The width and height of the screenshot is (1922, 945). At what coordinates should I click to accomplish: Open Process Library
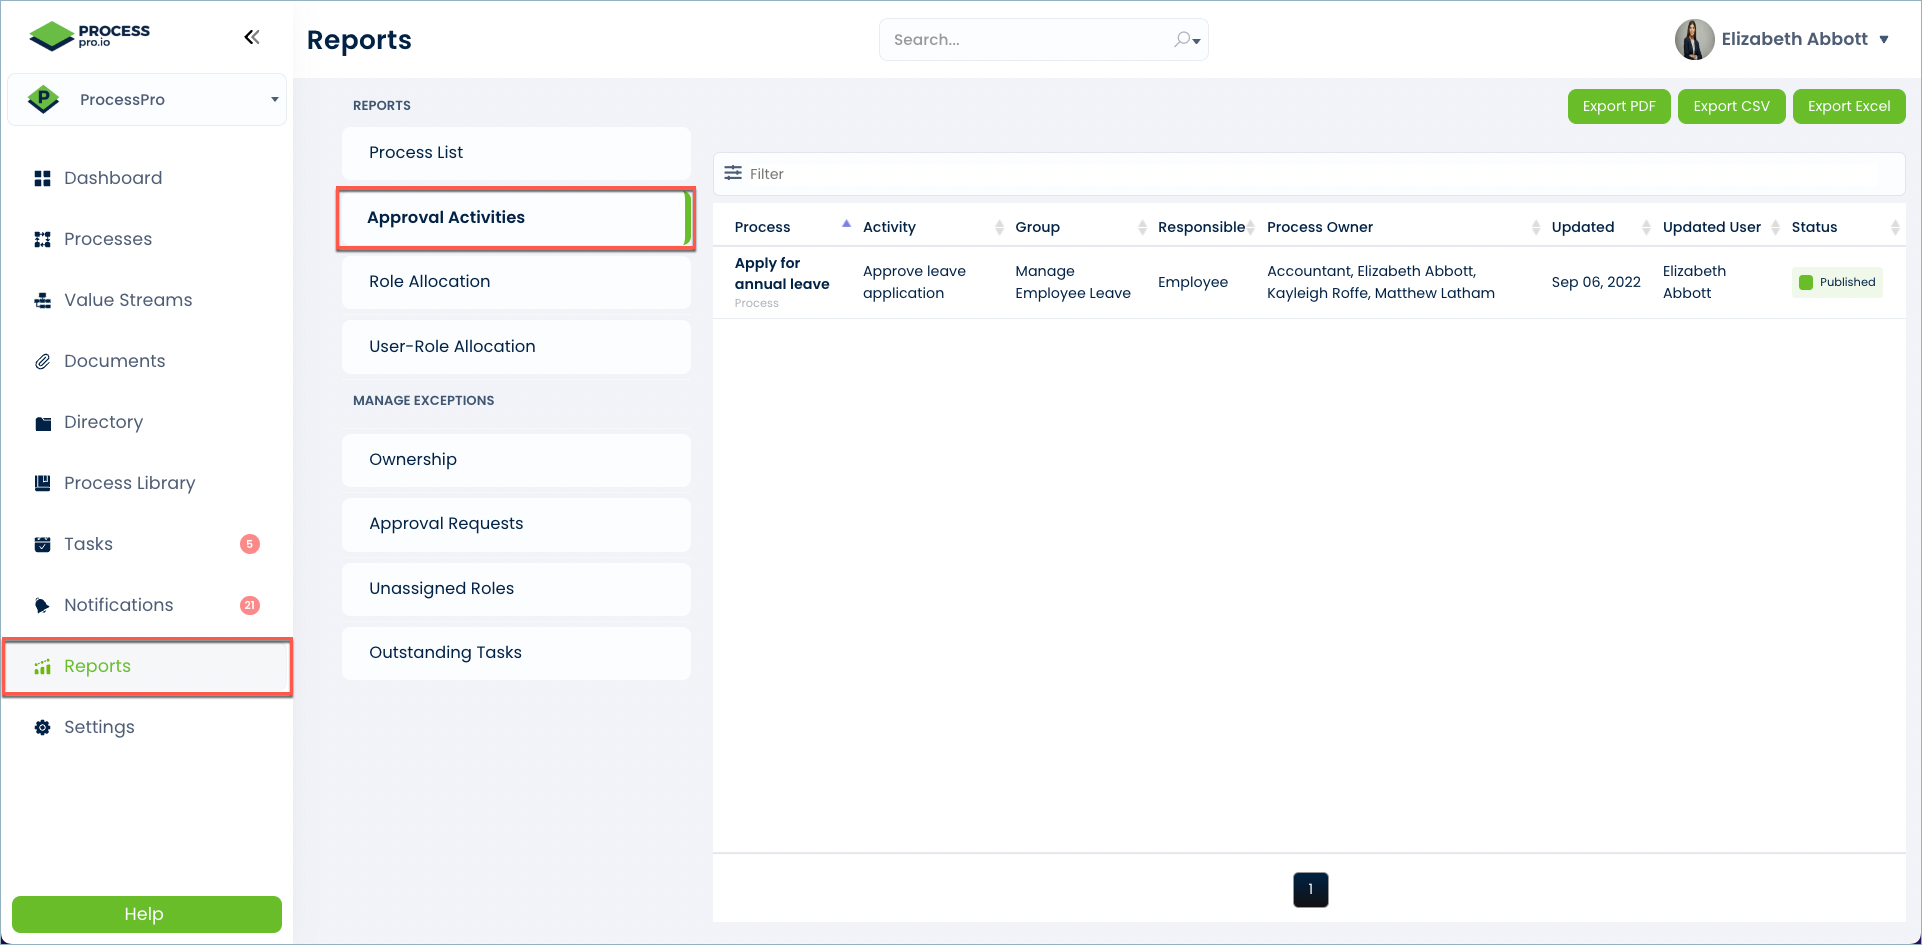[130, 483]
